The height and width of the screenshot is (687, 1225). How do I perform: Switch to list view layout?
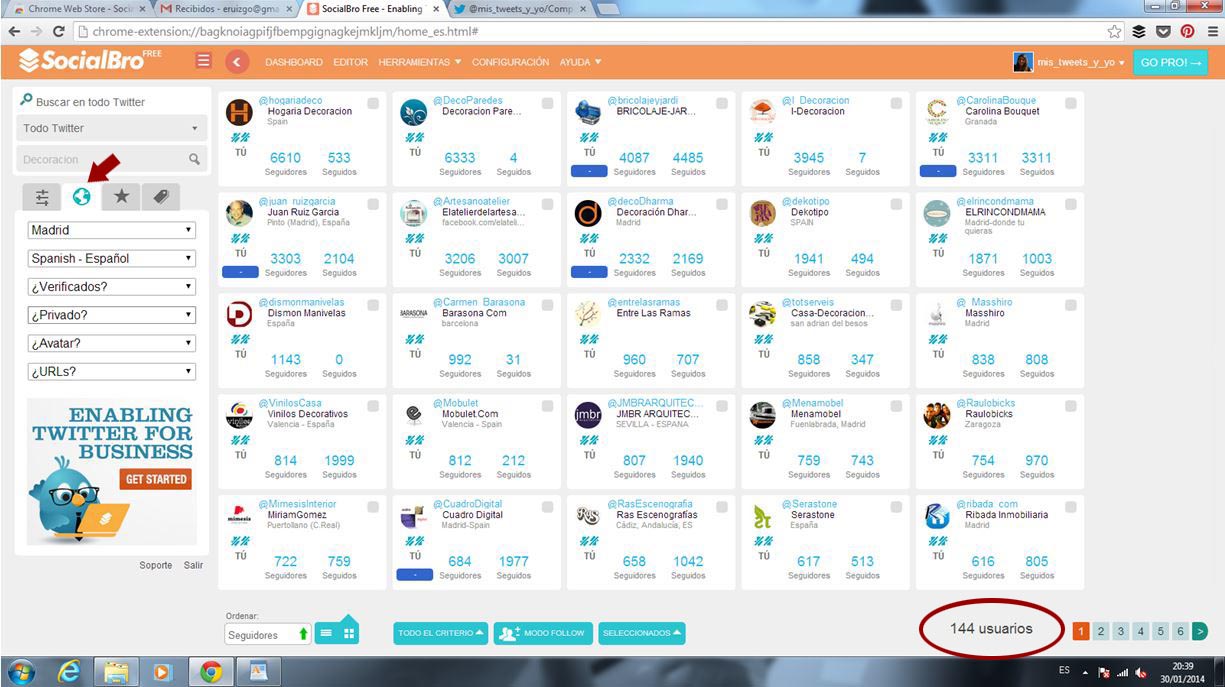[x=326, y=633]
